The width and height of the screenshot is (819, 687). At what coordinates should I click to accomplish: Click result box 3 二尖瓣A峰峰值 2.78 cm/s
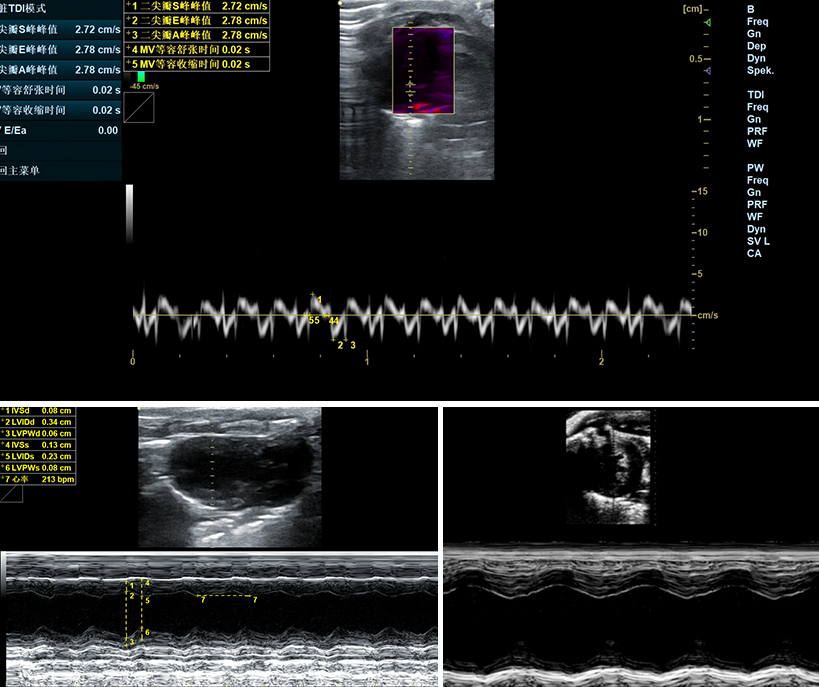197,35
